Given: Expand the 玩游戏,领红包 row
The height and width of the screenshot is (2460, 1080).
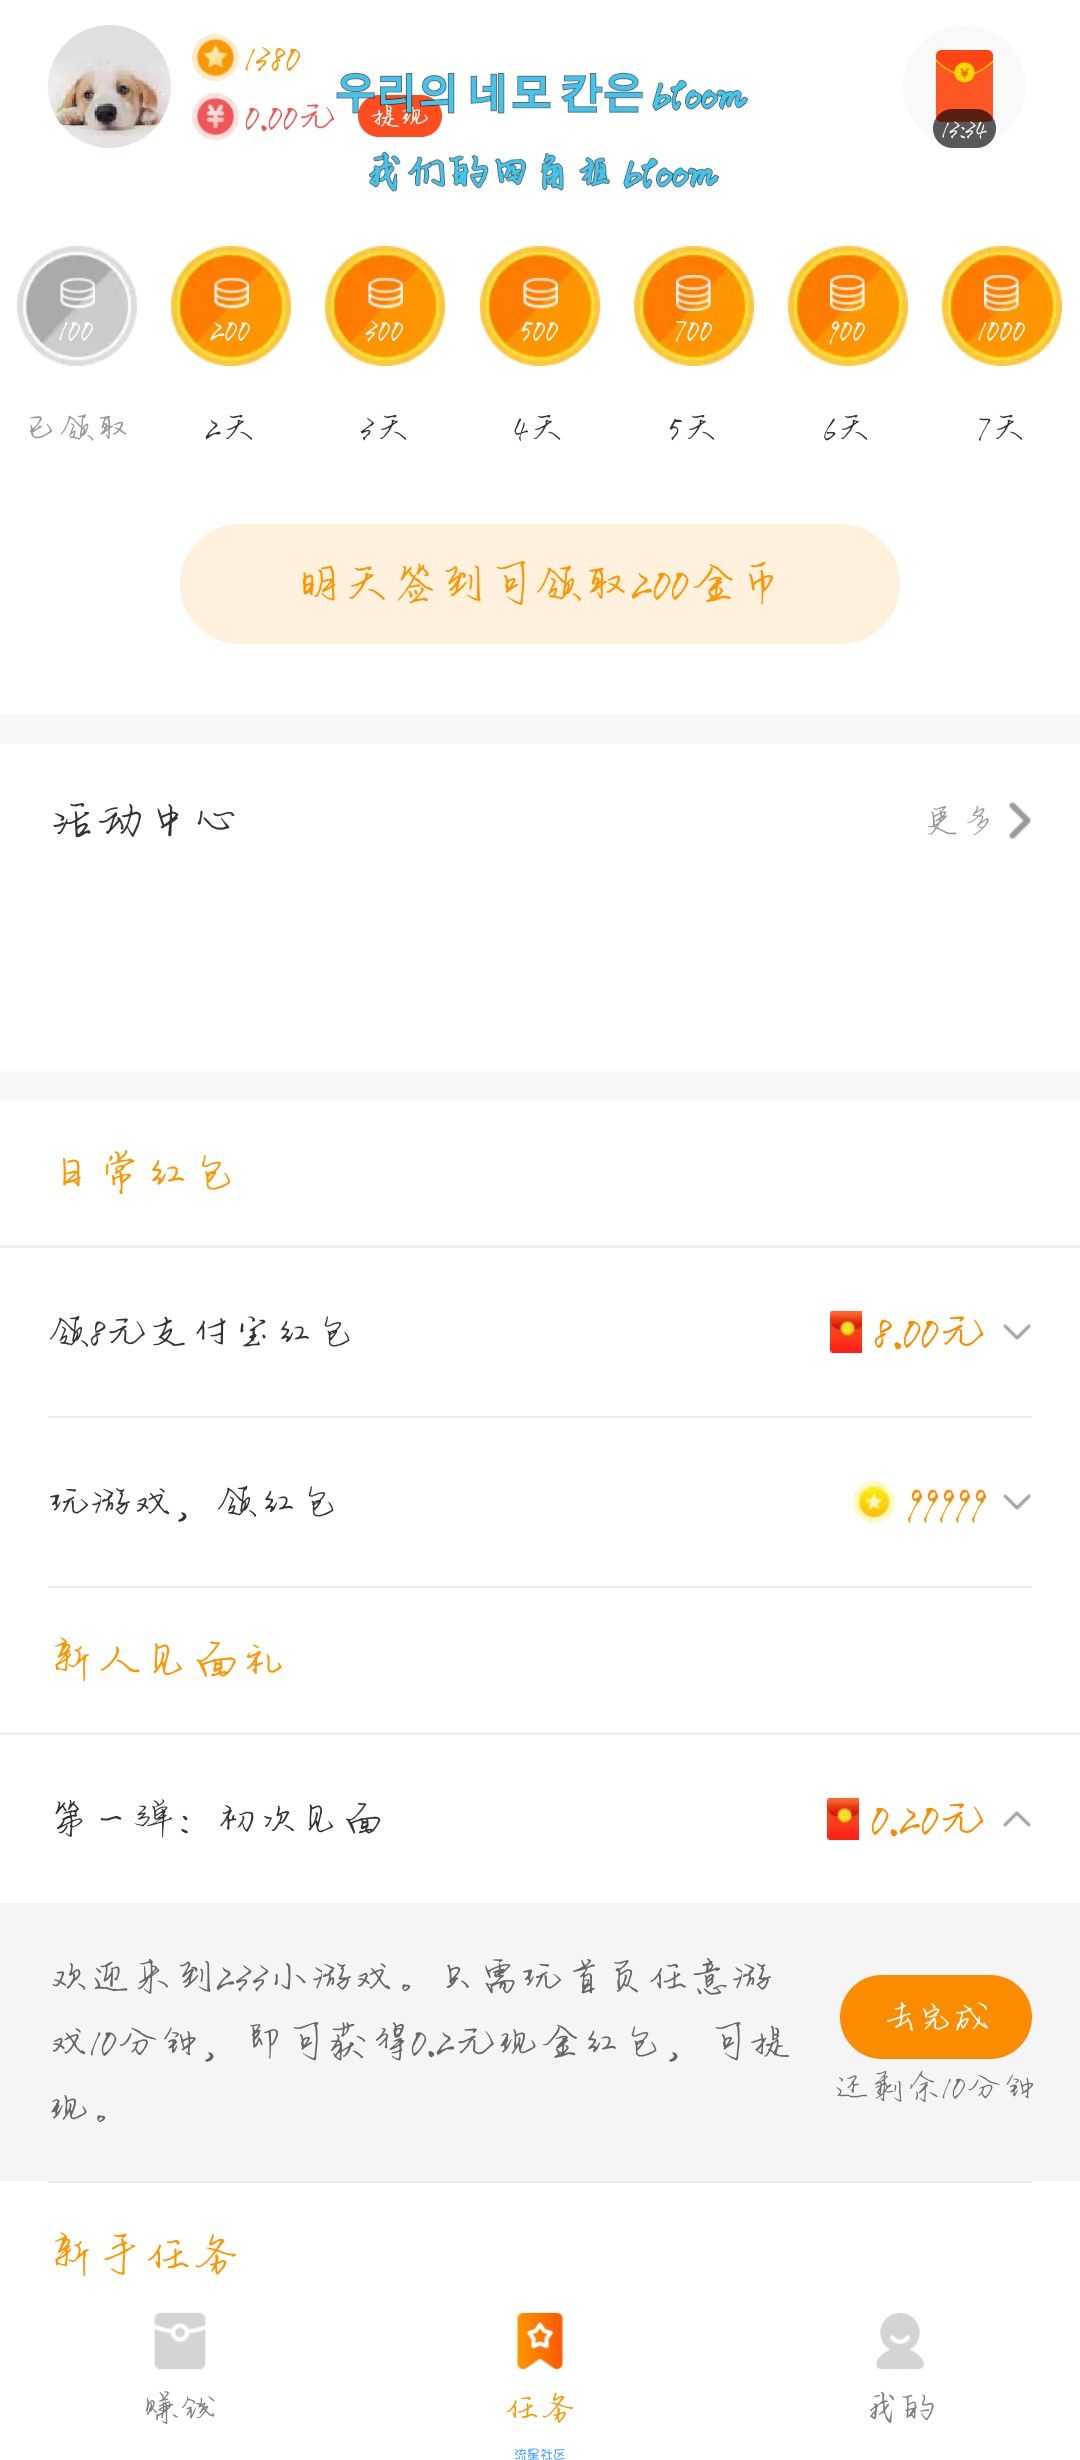Looking at the screenshot, I should 540,1502.
